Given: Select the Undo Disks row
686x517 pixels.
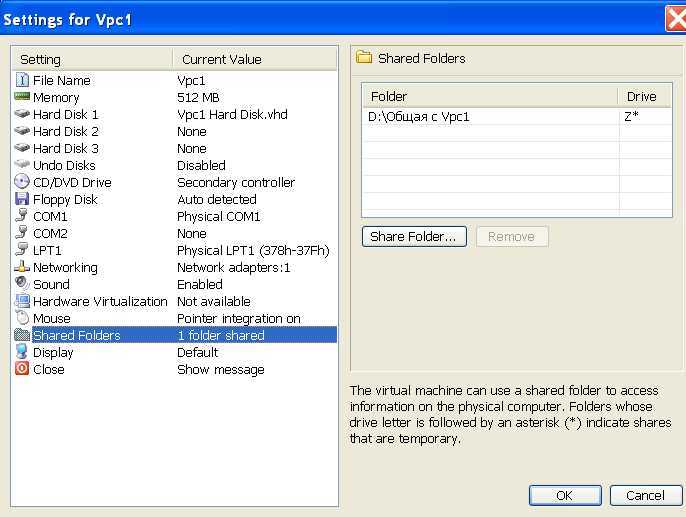Looking at the screenshot, I should [x=175, y=165].
